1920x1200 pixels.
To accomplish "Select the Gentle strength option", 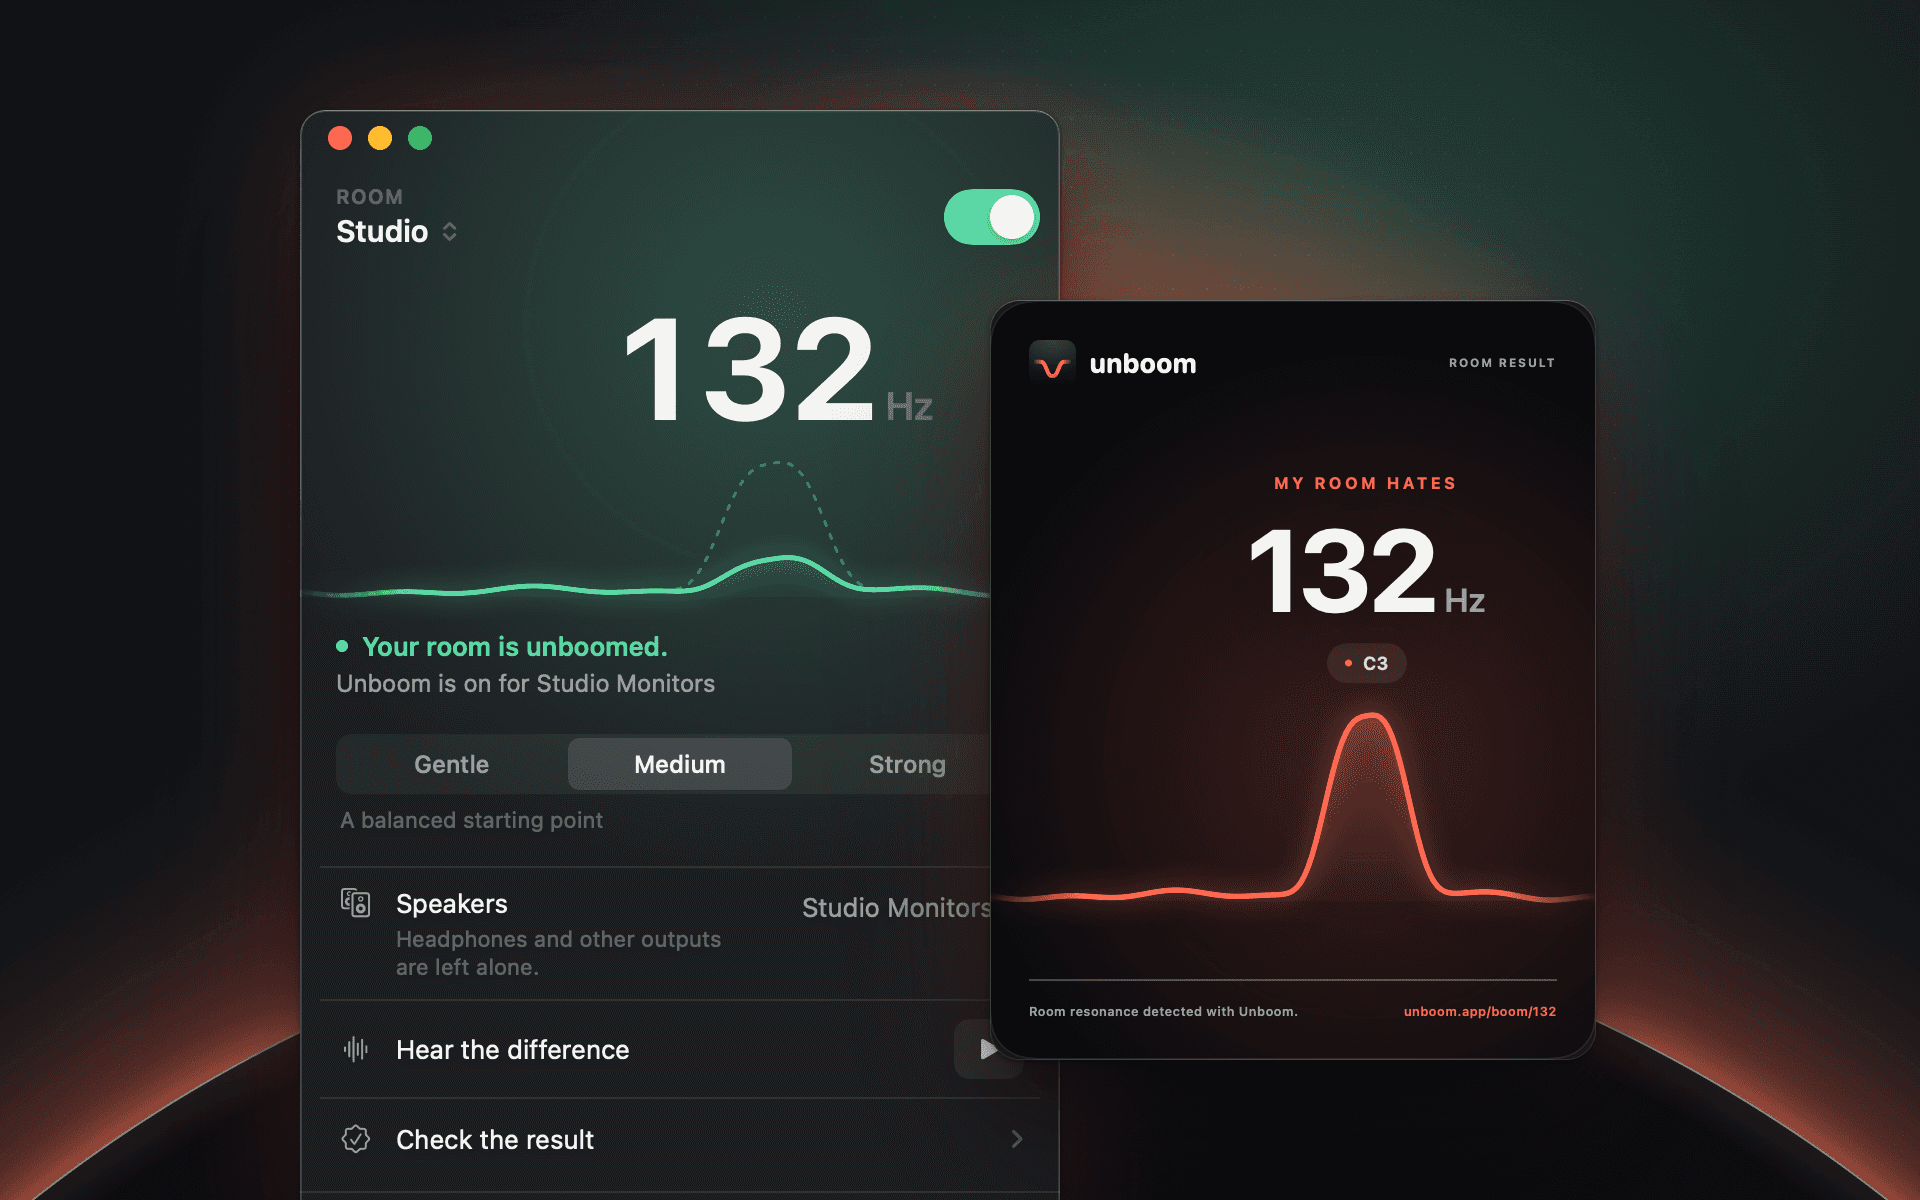I will point(452,764).
